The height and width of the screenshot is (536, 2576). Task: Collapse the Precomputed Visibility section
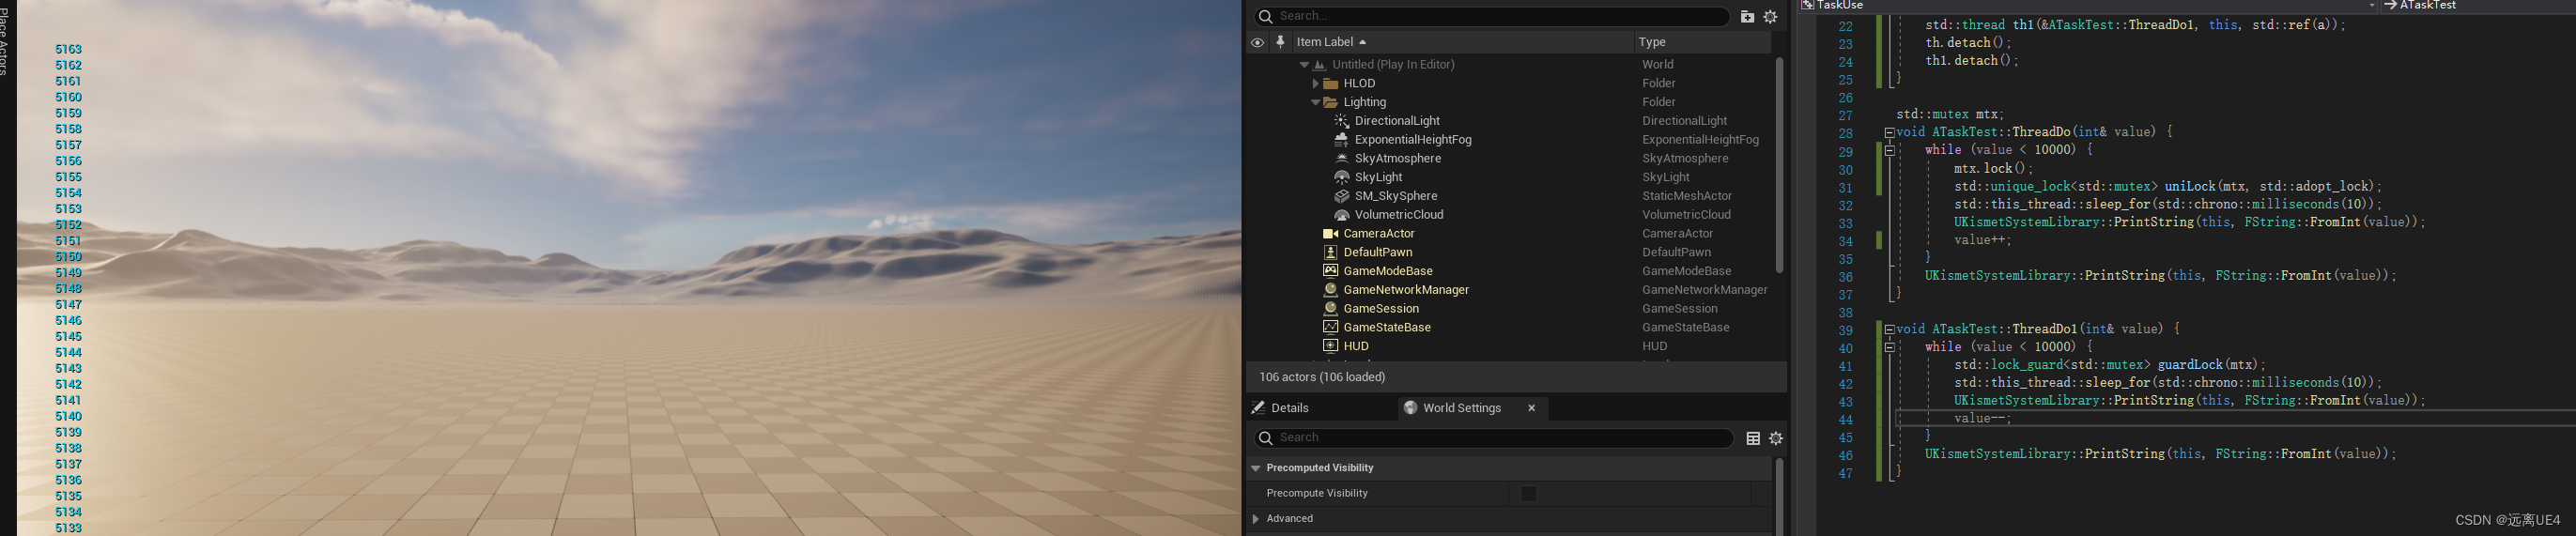tap(1256, 468)
